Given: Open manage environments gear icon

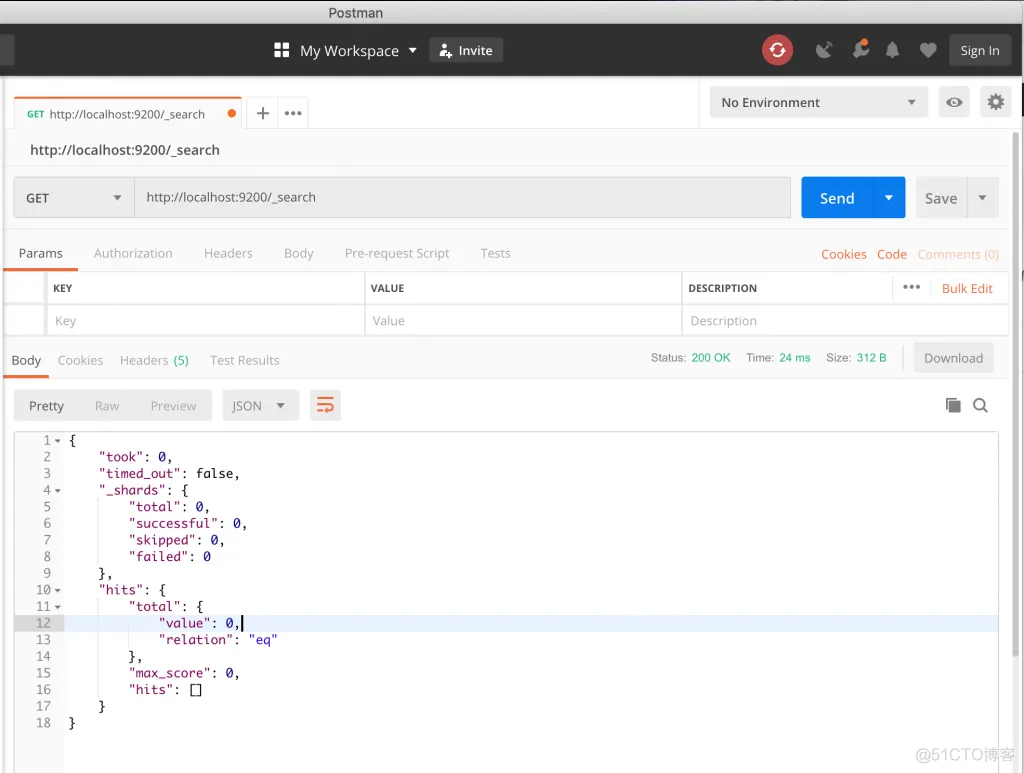Looking at the screenshot, I should 994,102.
